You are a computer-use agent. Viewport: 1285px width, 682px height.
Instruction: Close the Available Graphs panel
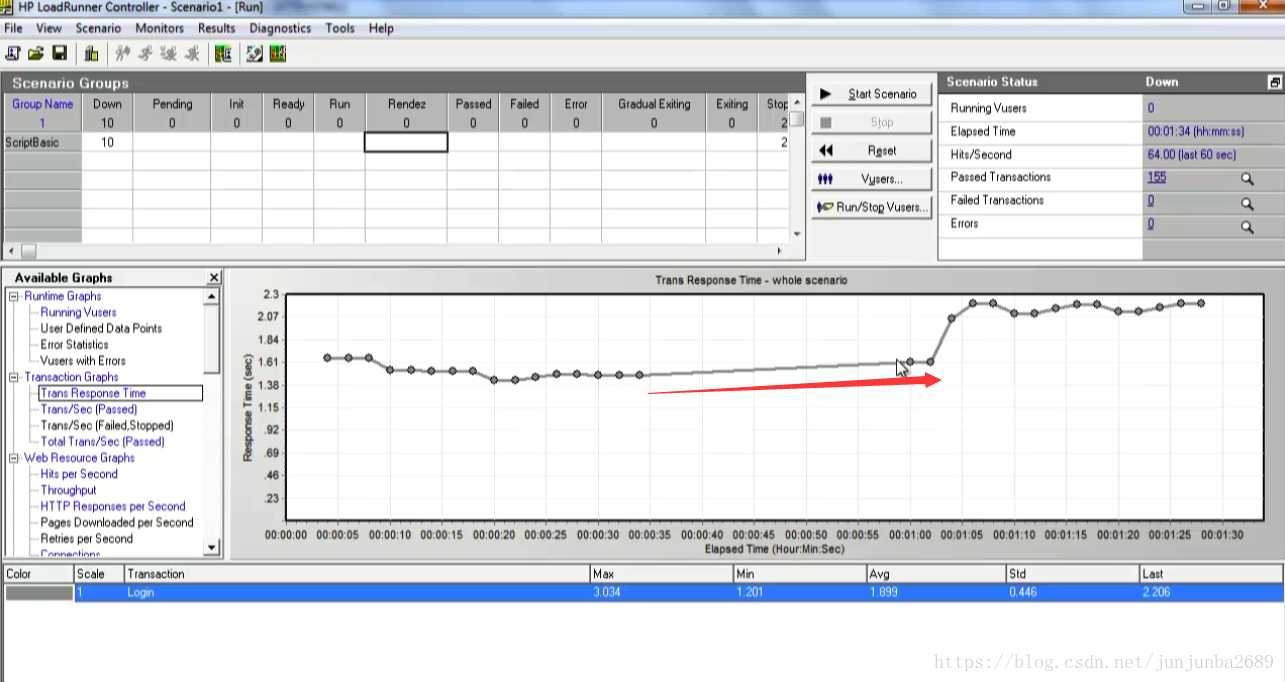point(214,277)
